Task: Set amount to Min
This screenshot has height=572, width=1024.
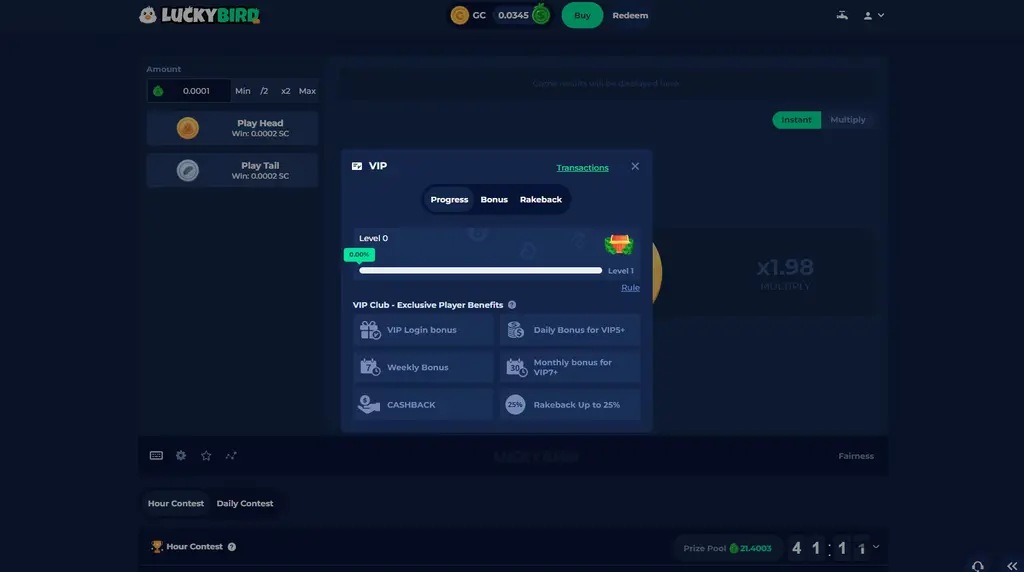Action: pos(243,91)
